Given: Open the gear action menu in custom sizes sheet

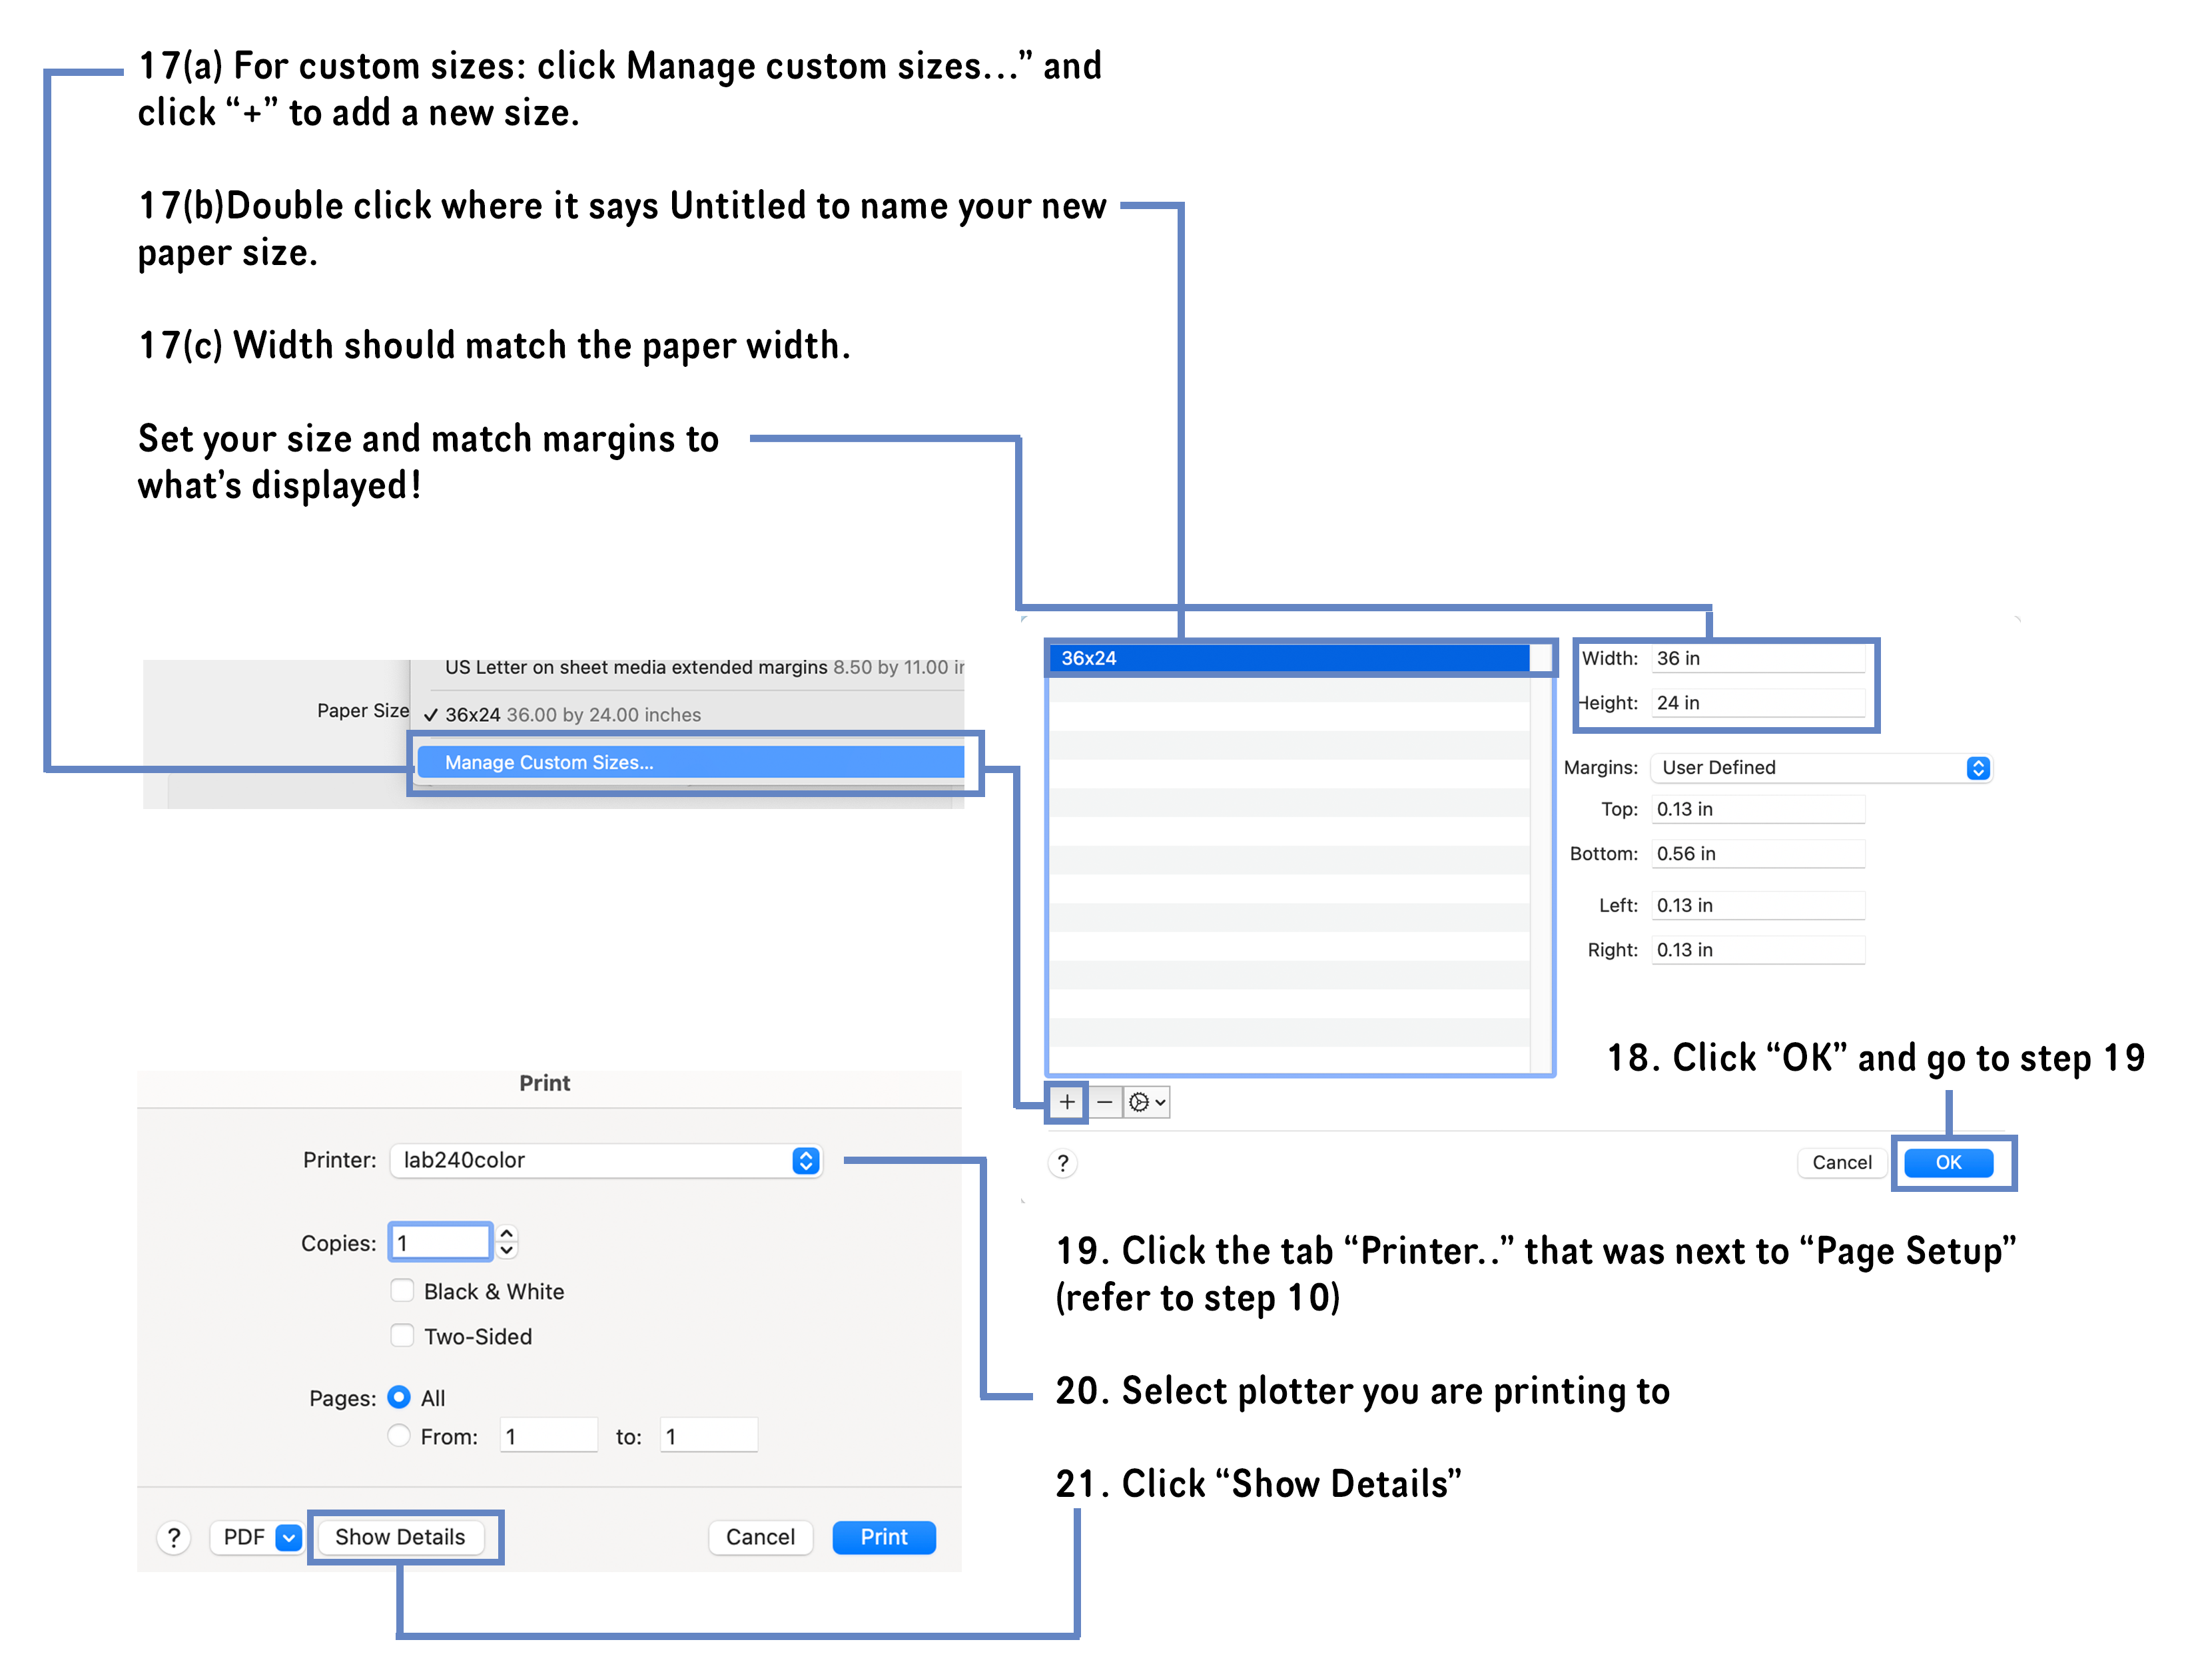Looking at the screenshot, I should click(x=1143, y=1102).
